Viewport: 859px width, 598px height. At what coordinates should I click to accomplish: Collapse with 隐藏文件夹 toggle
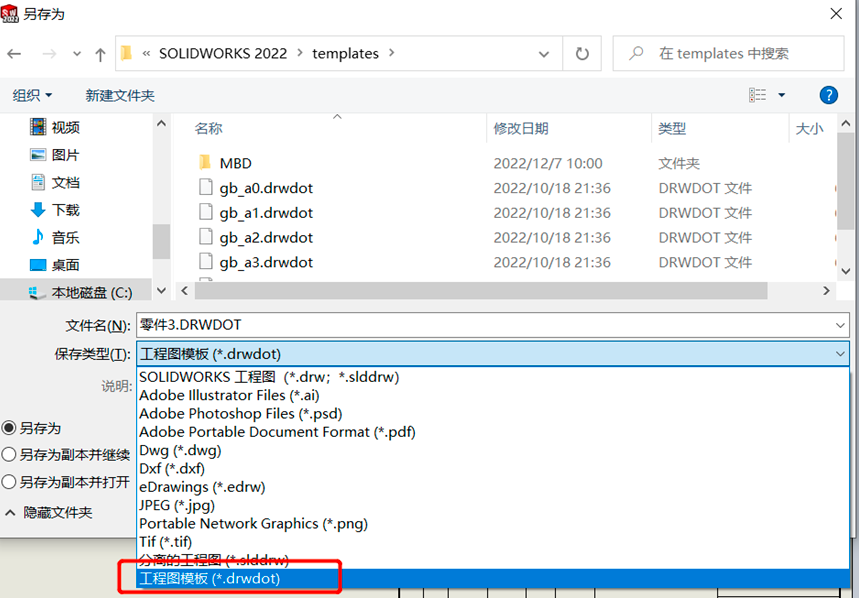(x=48, y=513)
